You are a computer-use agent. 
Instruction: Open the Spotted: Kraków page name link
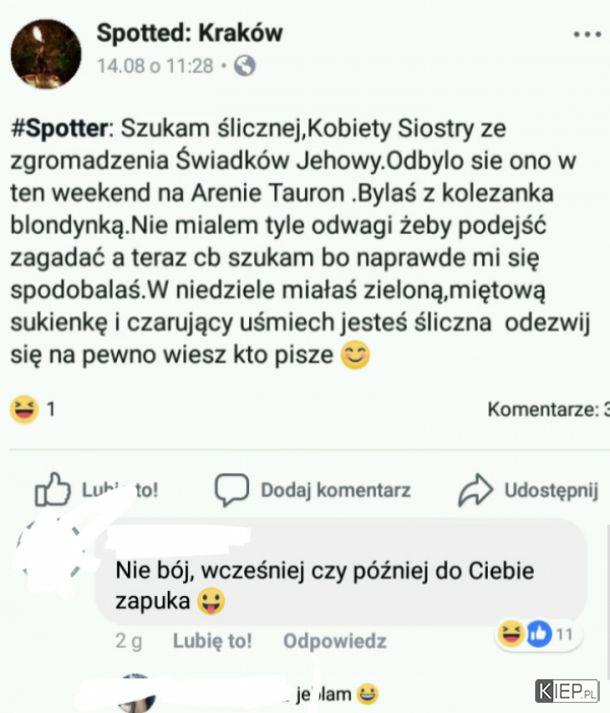point(190,33)
